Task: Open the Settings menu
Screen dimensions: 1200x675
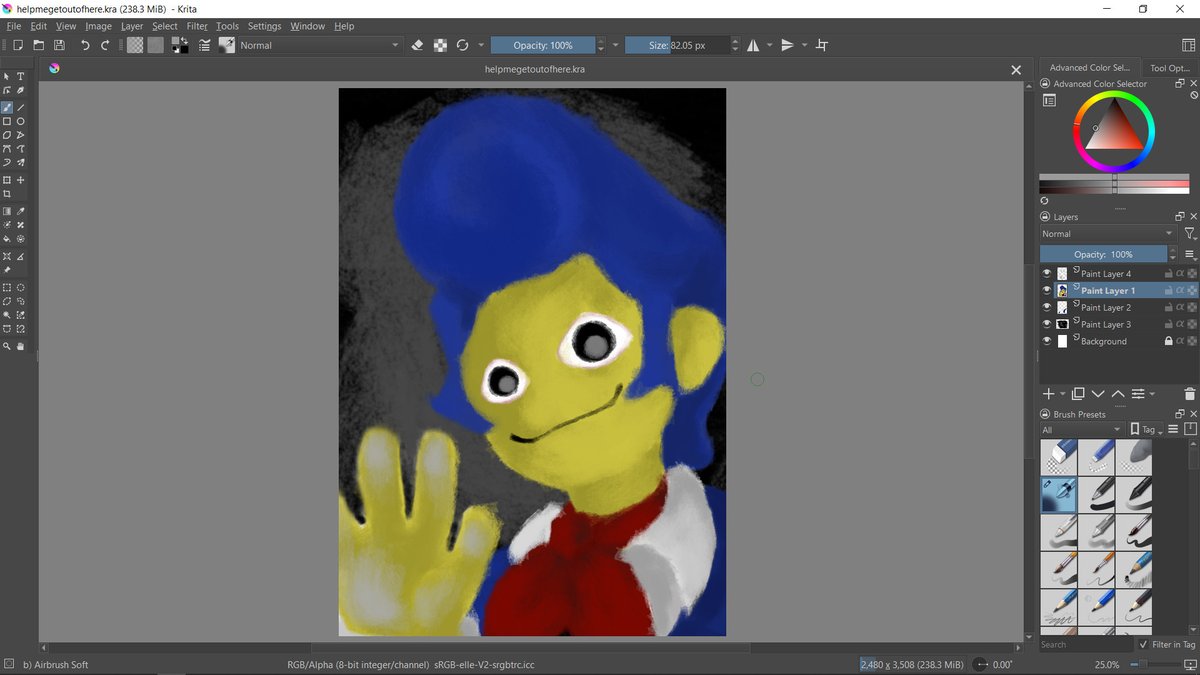Action: [x=264, y=26]
